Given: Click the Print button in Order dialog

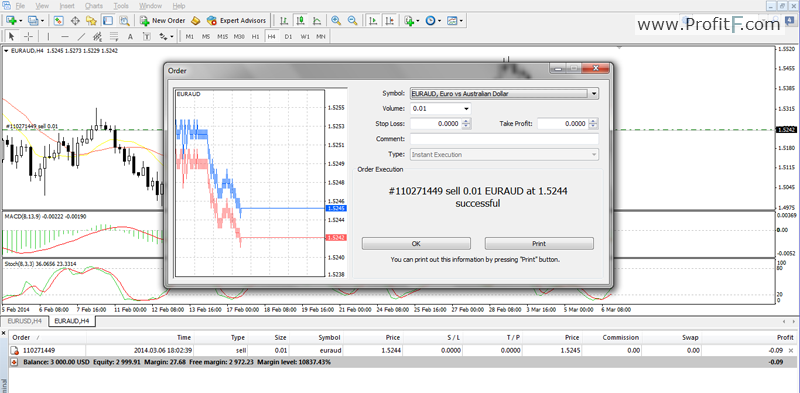Looking at the screenshot, I should pyautogui.click(x=539, y=243).
